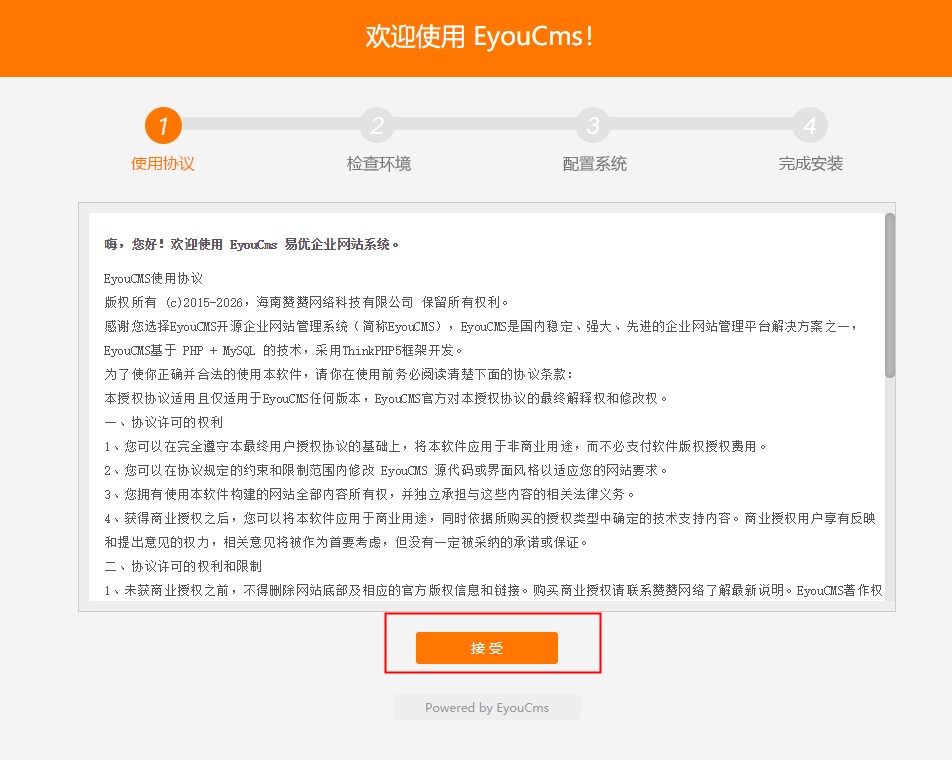Select step 2 circle in installer progress
The image size is (952, 760).
(x=378, y=126)
